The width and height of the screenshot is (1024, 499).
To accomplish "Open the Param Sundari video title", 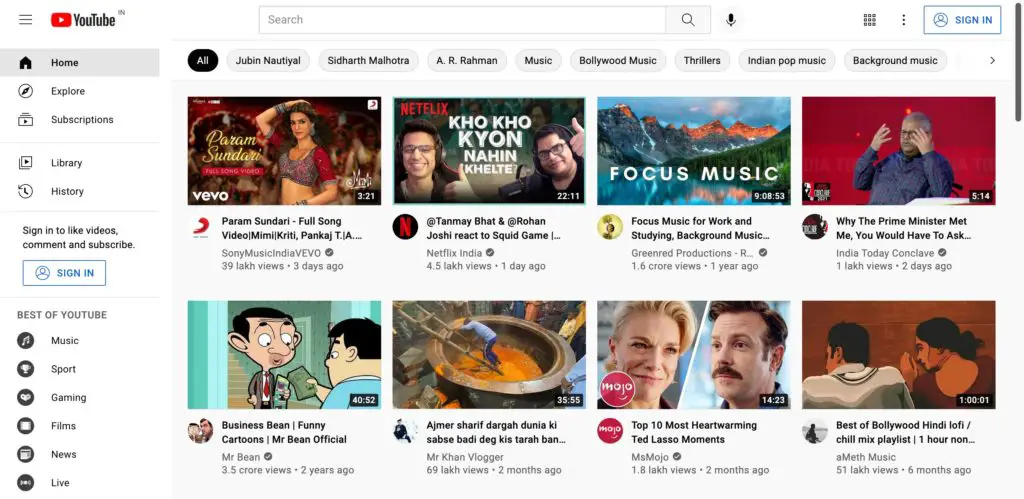I will coord(292,229).
